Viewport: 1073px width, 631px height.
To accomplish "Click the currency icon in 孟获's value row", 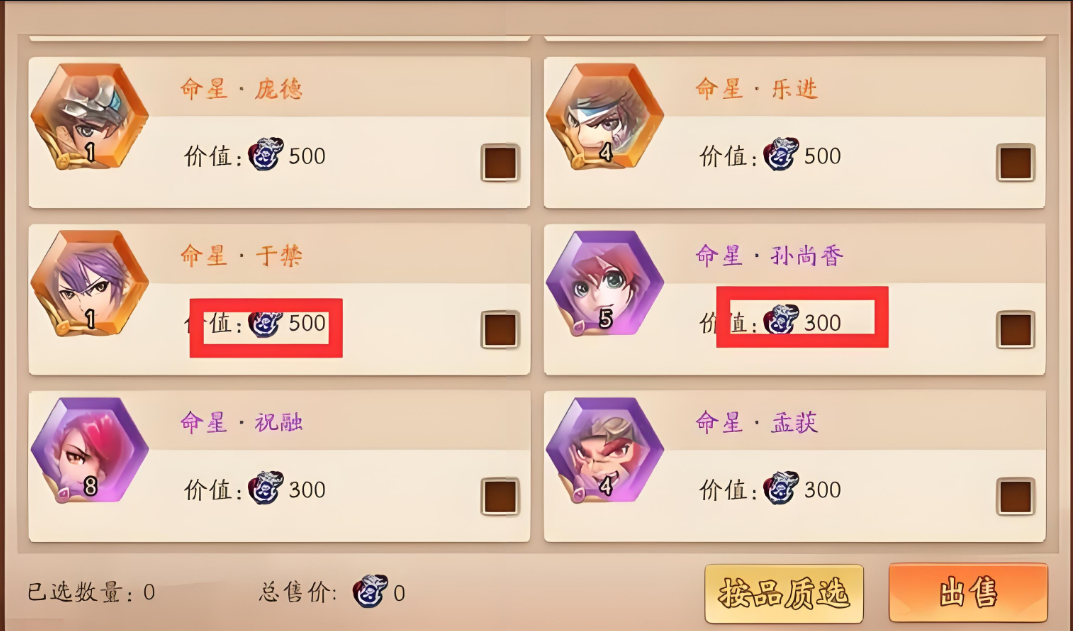I will coord(781,488).
